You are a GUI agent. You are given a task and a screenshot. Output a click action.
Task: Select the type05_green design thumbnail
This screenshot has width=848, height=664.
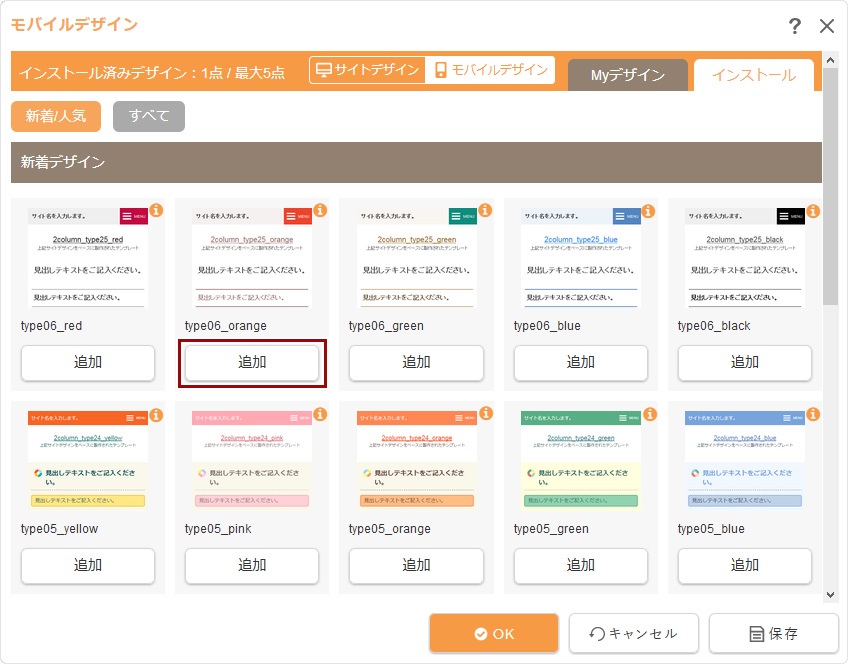(x=580, y=460)
